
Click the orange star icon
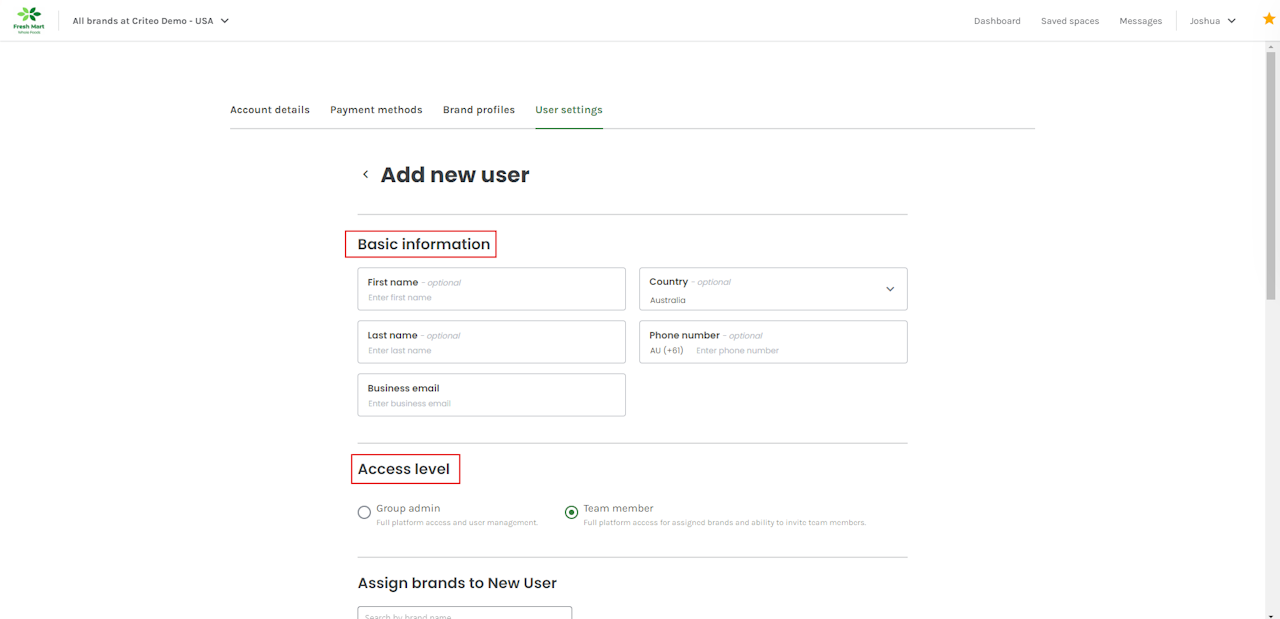[1269, 19]
